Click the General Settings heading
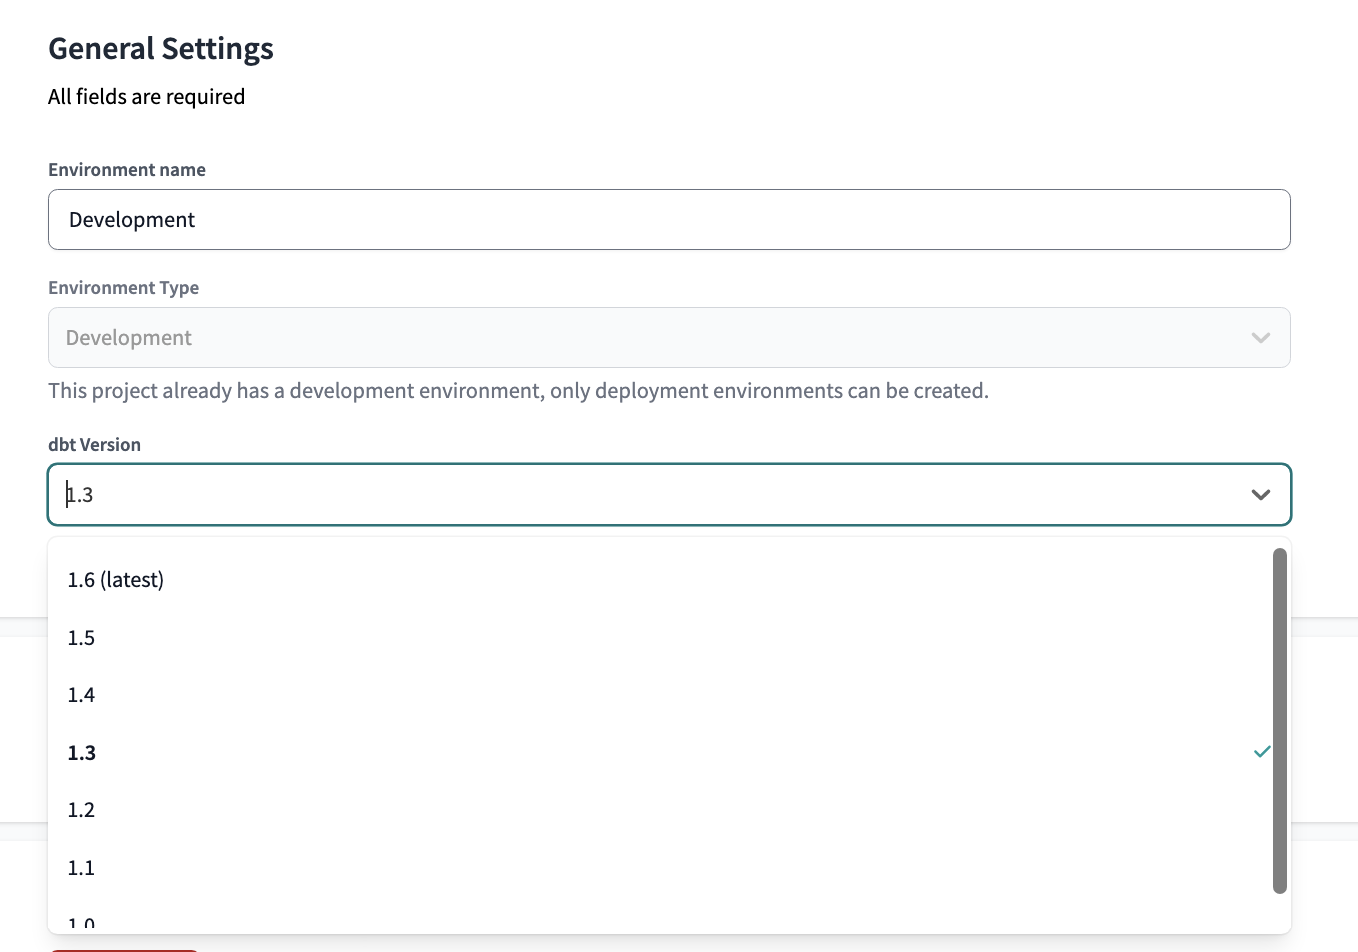 pos(160,48)
